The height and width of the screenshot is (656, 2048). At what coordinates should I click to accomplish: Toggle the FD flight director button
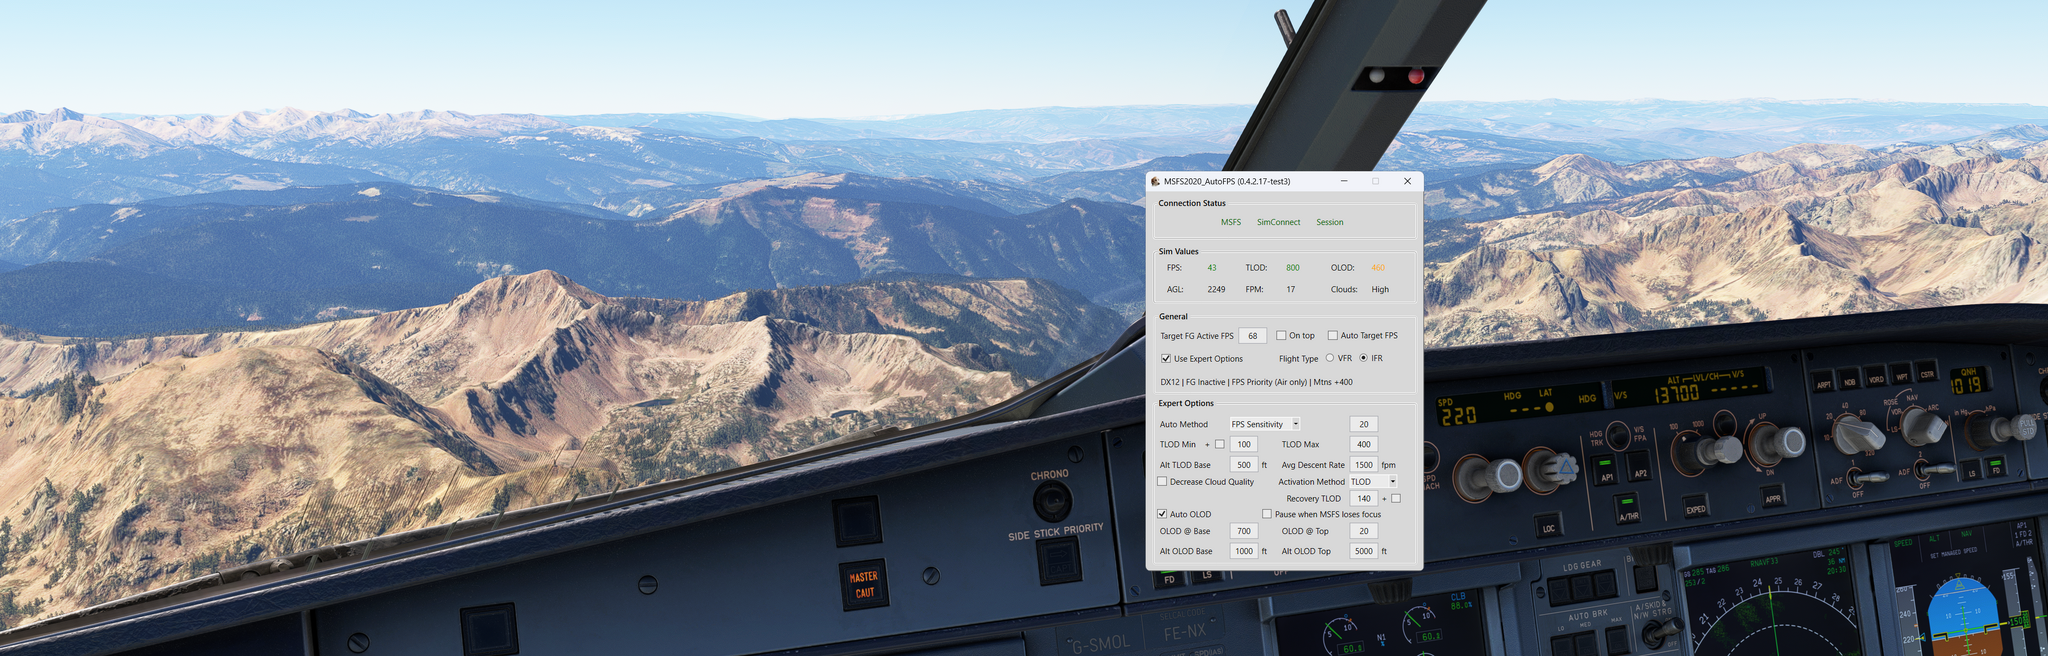(1995, 466)
